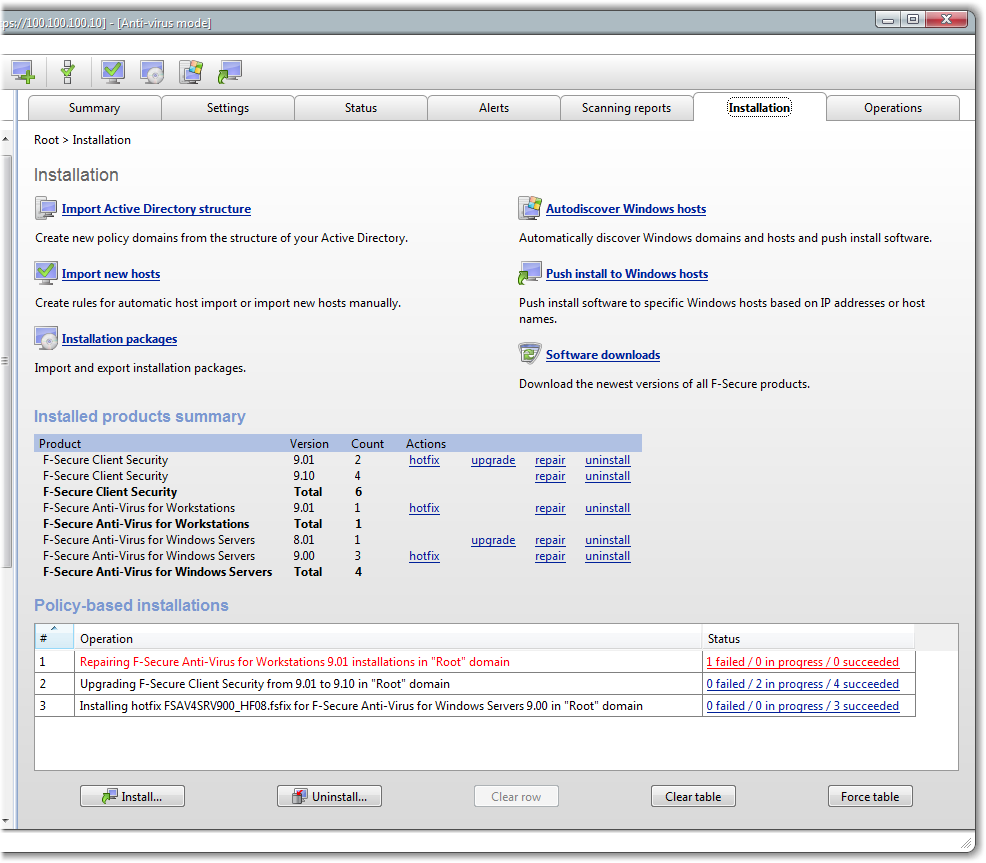The image size is (986, 863).
Task: Open status '0 failed / 2 in progress / 4 succeeded'
Action: tap(802, 684)
